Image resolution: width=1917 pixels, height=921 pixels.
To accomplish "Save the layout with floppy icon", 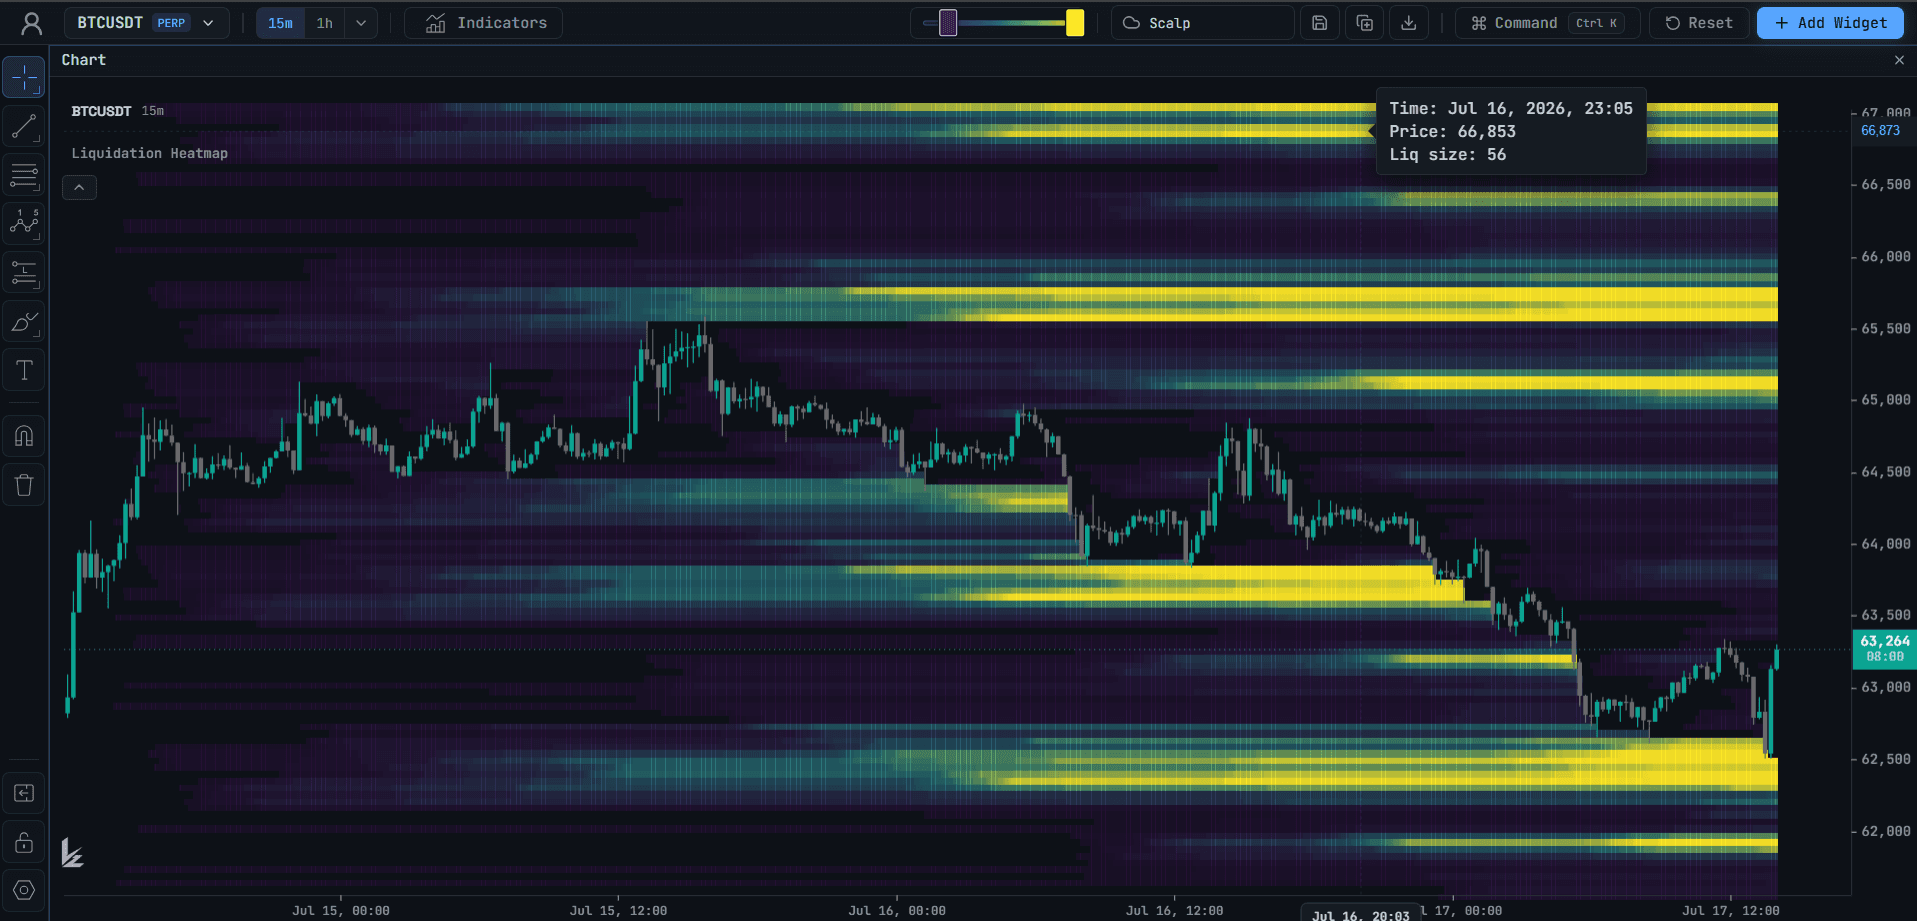I will 1320,23.
